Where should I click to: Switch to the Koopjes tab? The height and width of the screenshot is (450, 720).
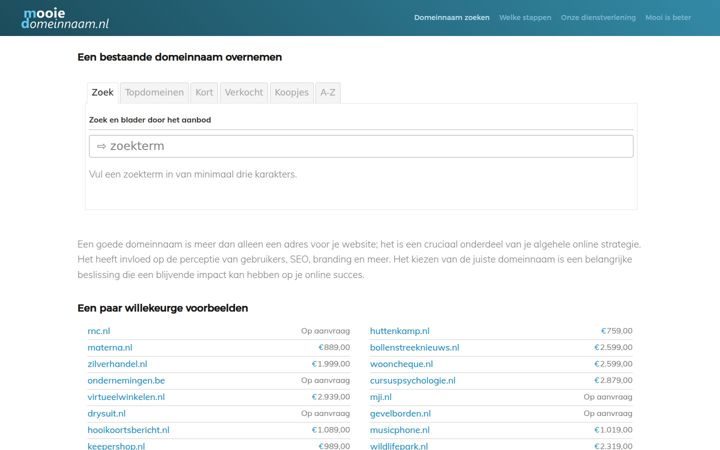point(292,93)
